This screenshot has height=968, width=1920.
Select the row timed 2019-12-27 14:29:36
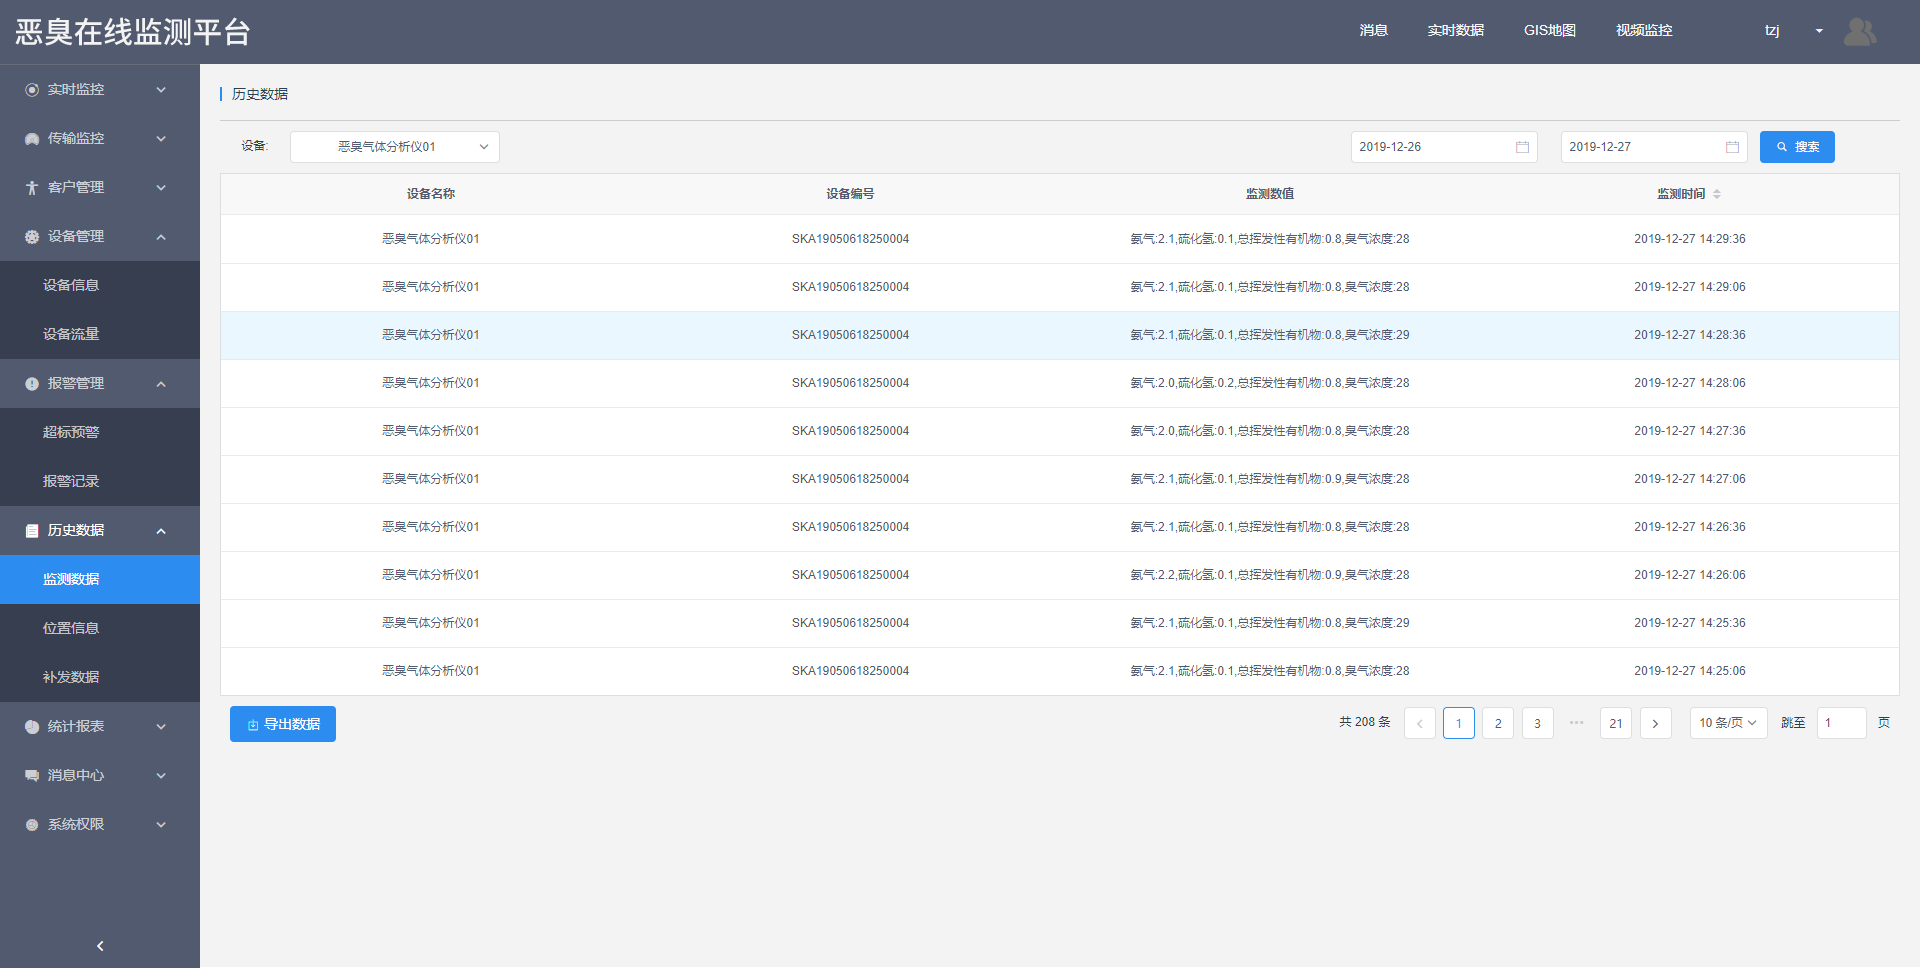(1060, 239)
